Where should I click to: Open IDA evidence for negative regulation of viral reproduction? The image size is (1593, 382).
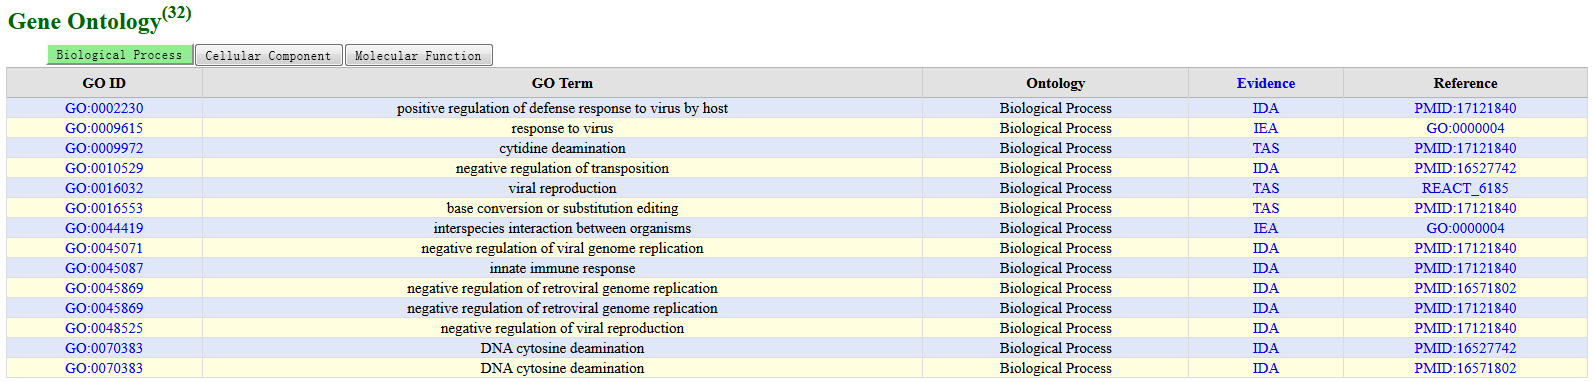(x=1265, y=328)
